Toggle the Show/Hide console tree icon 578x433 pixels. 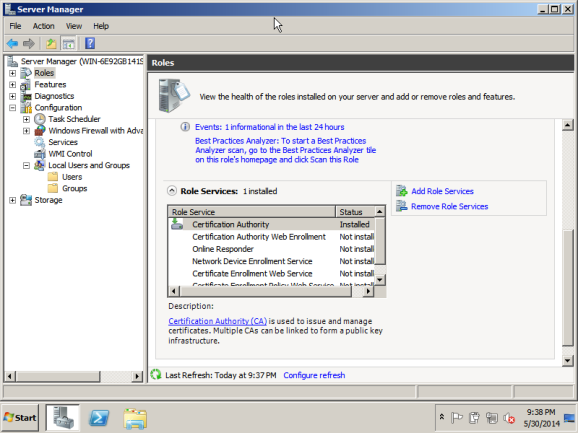point(69,43)
